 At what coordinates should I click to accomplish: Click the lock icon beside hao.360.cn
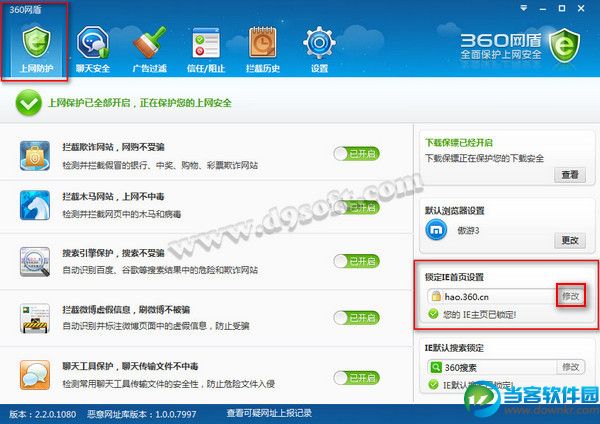[x=435, y=296]
